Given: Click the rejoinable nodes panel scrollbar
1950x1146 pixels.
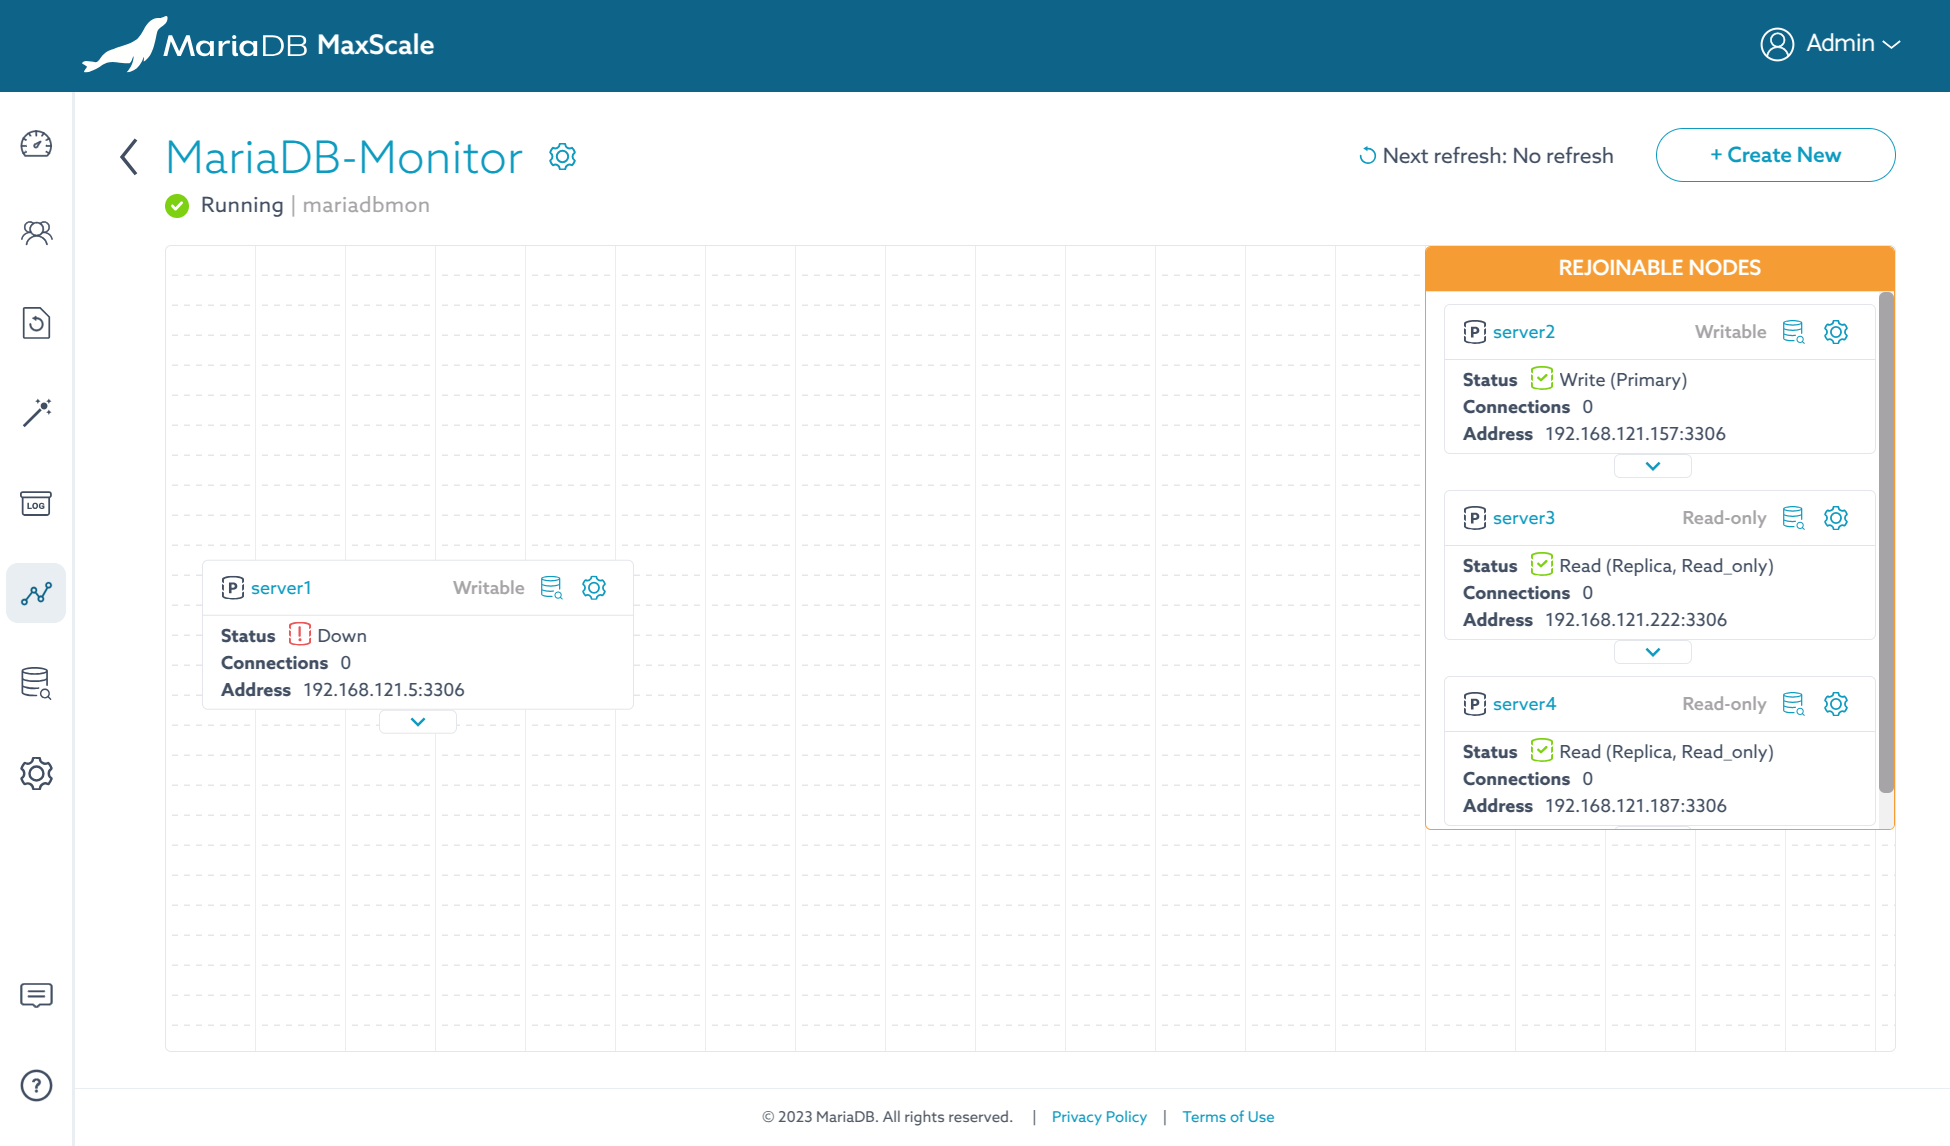Looking at the screenshot, I should [1886, 540].
